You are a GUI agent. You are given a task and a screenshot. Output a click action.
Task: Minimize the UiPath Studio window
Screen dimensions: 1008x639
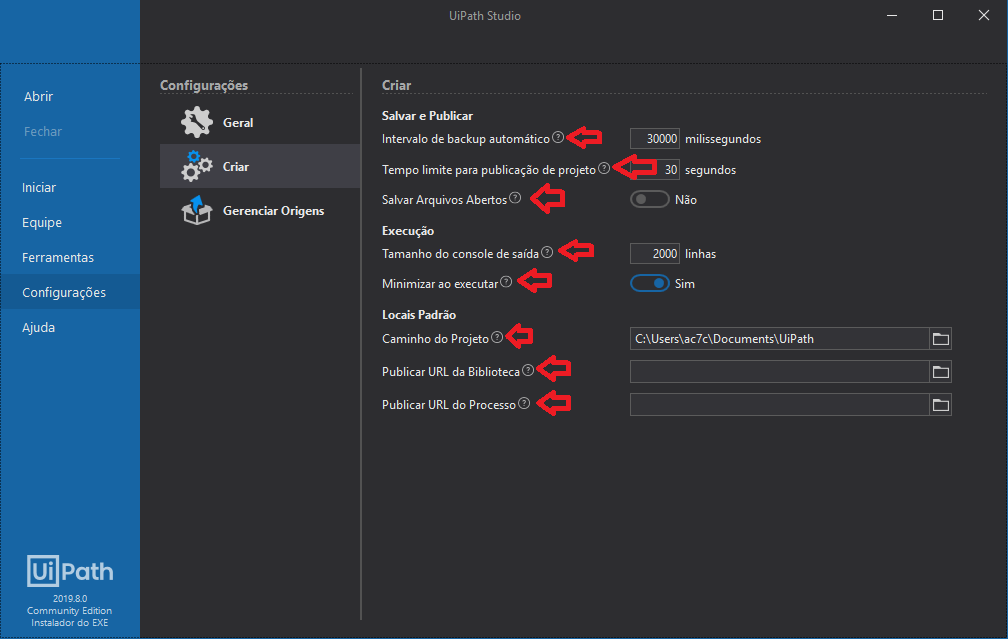point(892,15)
